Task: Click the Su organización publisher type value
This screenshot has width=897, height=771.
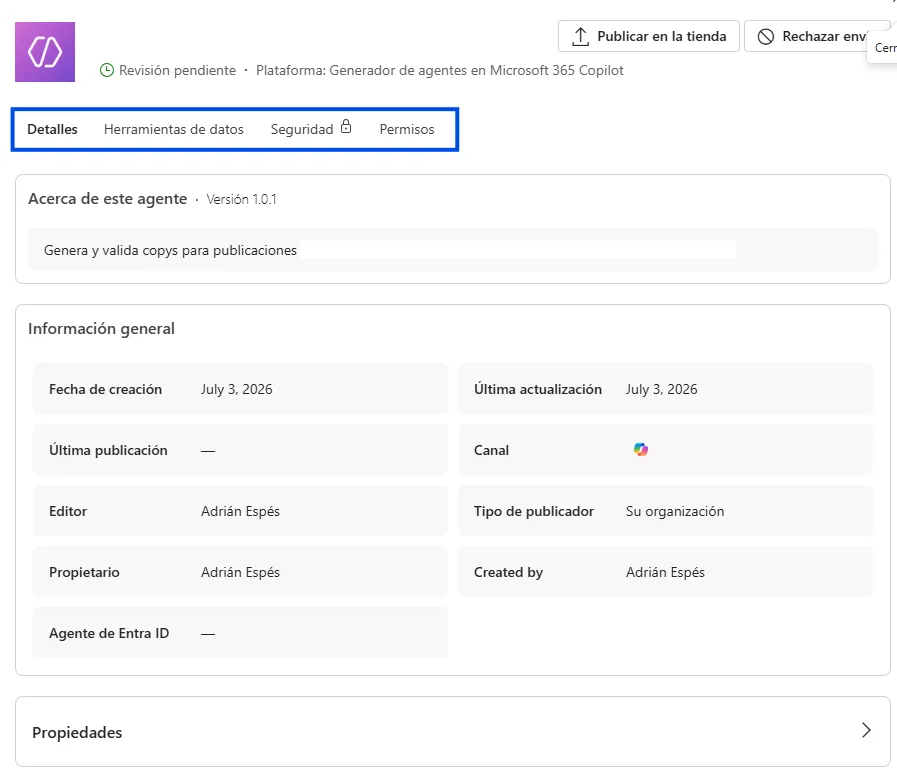Action: 675,511
